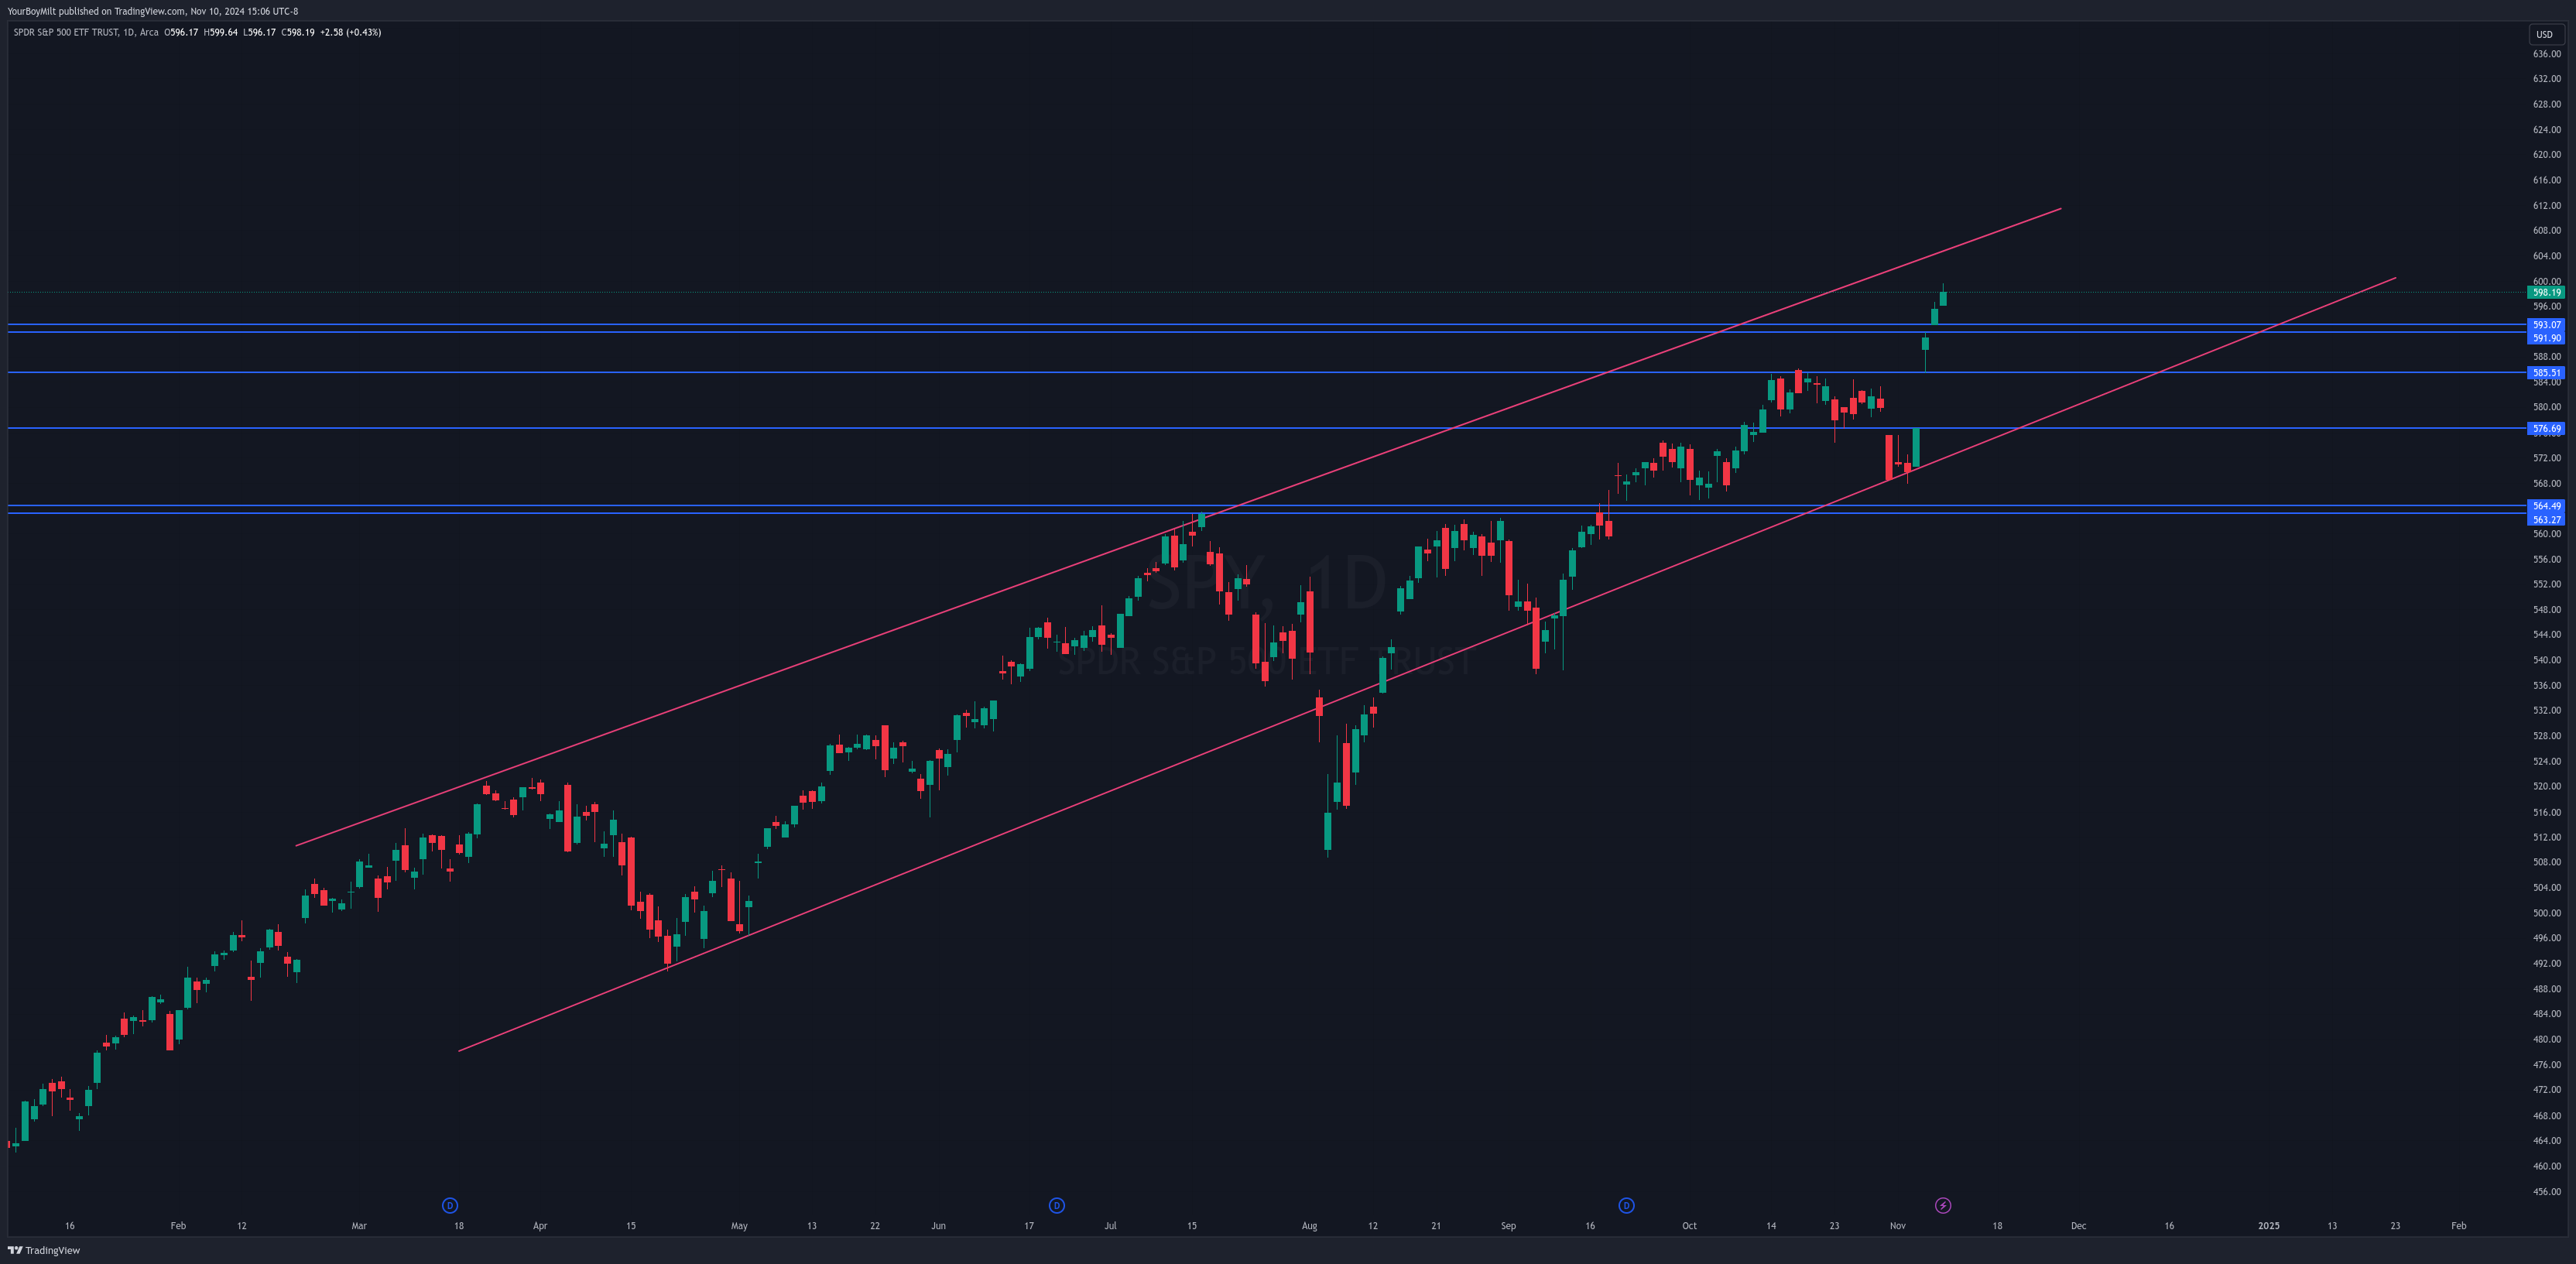Select the 593.07 blue price label
The width and height of the screenshot is (2576, 1264).
point(2546,325)
